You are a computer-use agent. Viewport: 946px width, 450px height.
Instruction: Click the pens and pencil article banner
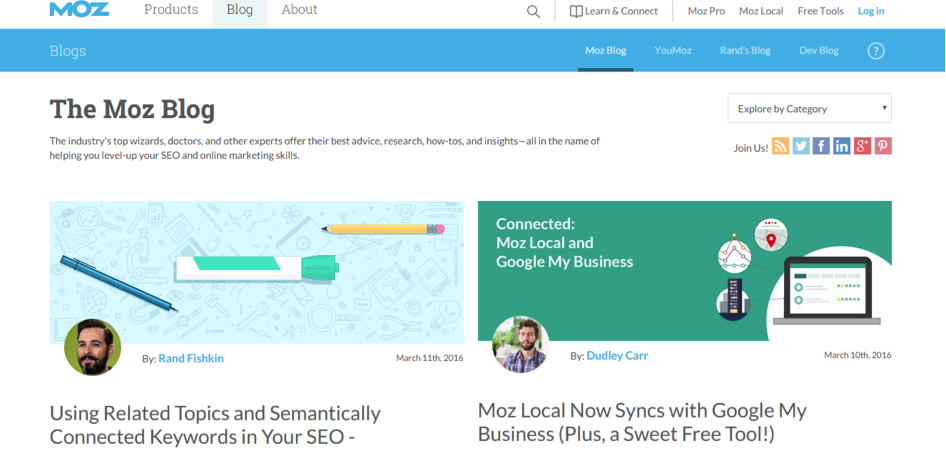pyautogui.click(x=256, y=272)
